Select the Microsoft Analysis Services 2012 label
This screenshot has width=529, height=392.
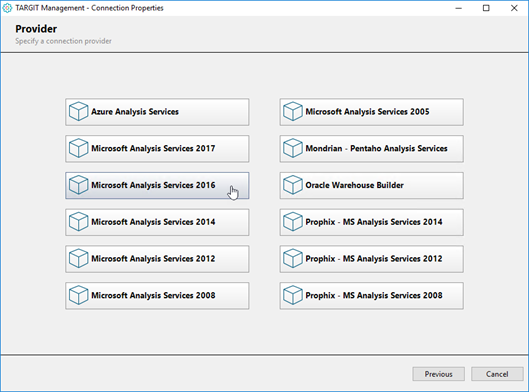pos(153,259)
